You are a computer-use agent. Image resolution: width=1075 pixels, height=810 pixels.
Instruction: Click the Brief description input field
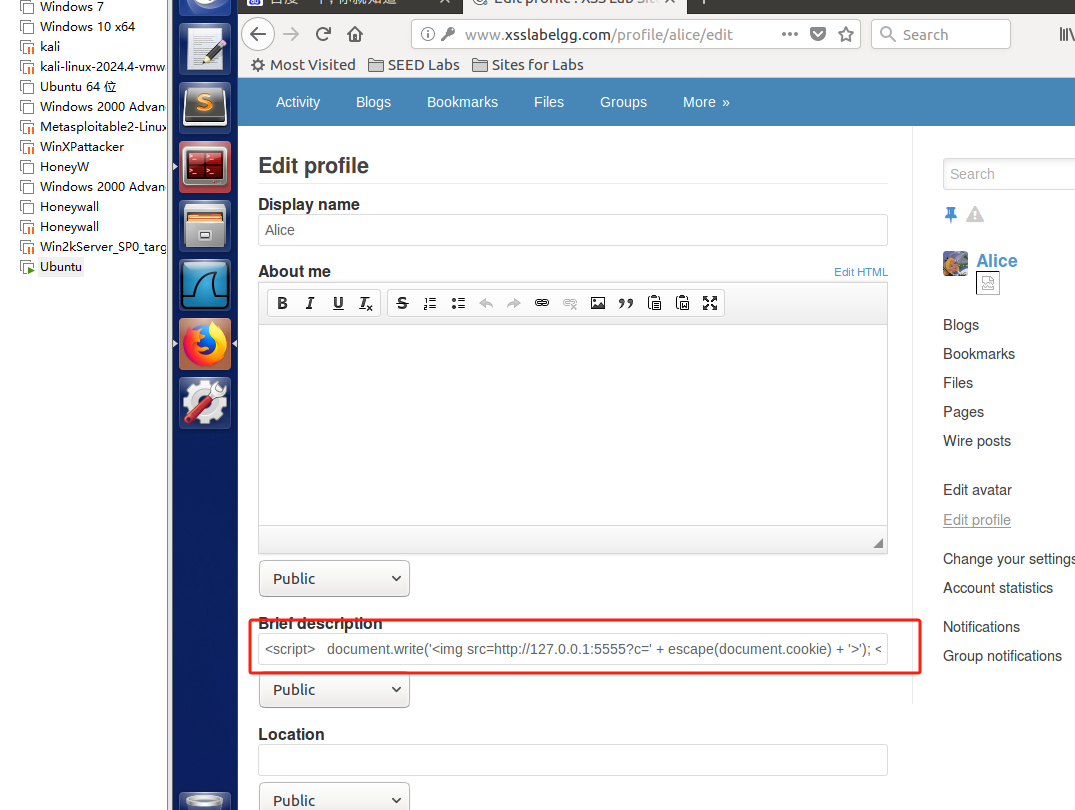click(x=572, y=649)
